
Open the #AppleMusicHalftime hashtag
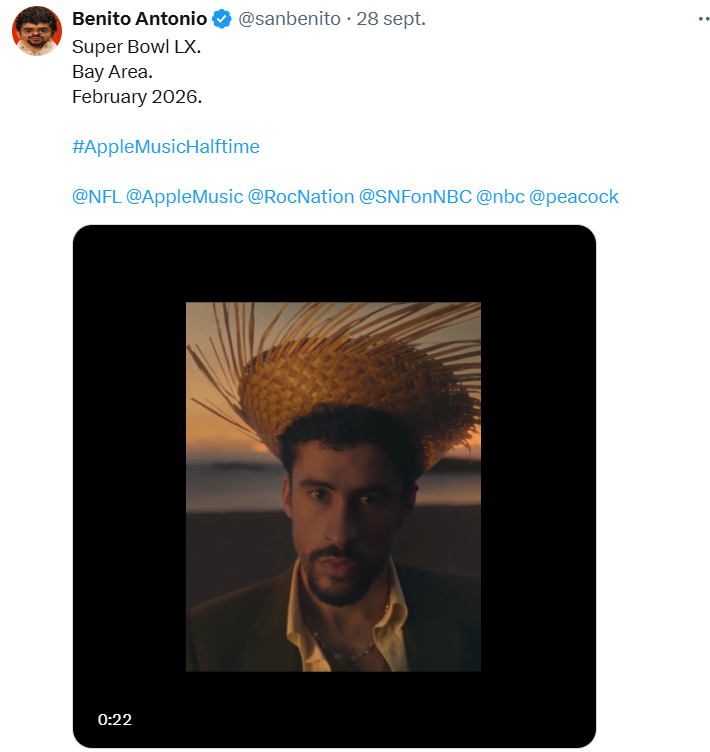coord(166,147)
